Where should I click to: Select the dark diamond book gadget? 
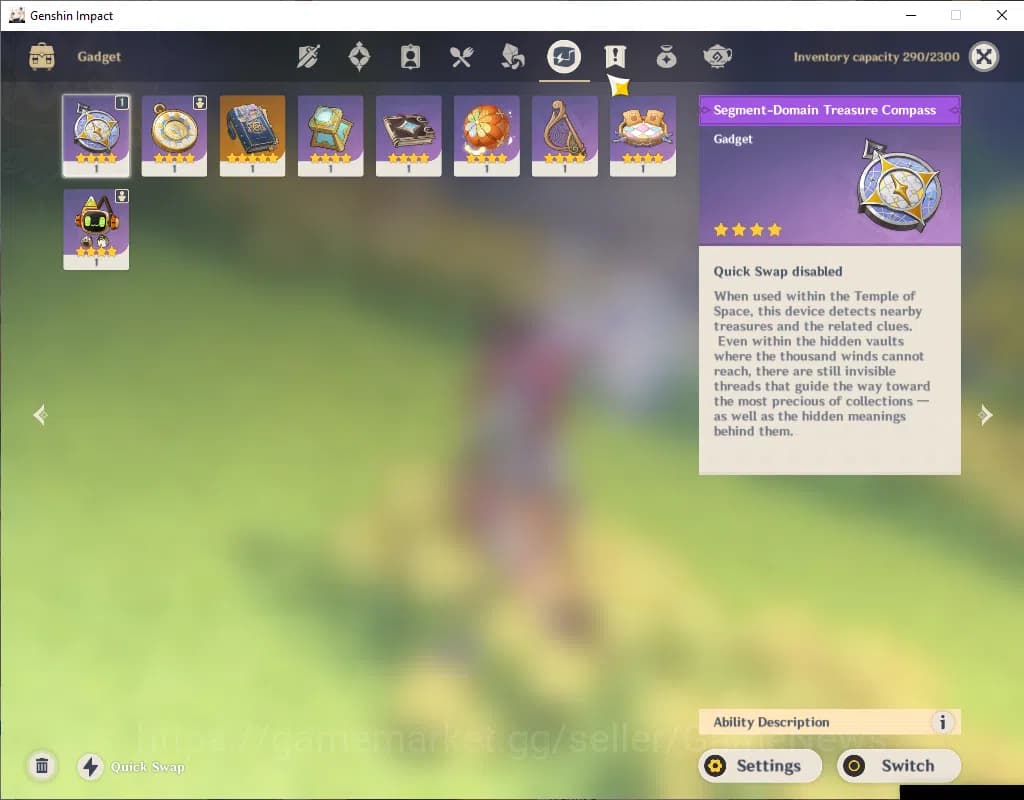pyautogui.click(x=409, y=136)
